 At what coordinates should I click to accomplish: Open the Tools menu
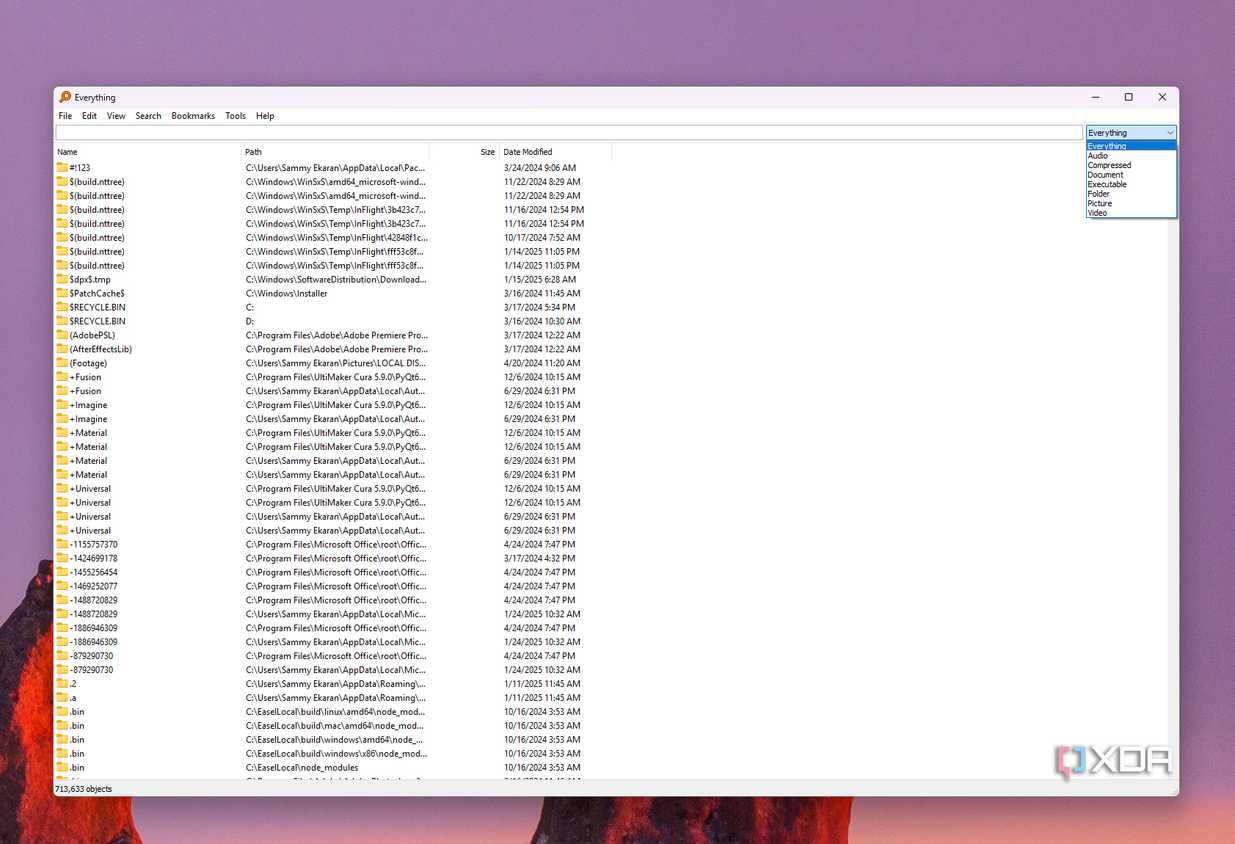235,116
